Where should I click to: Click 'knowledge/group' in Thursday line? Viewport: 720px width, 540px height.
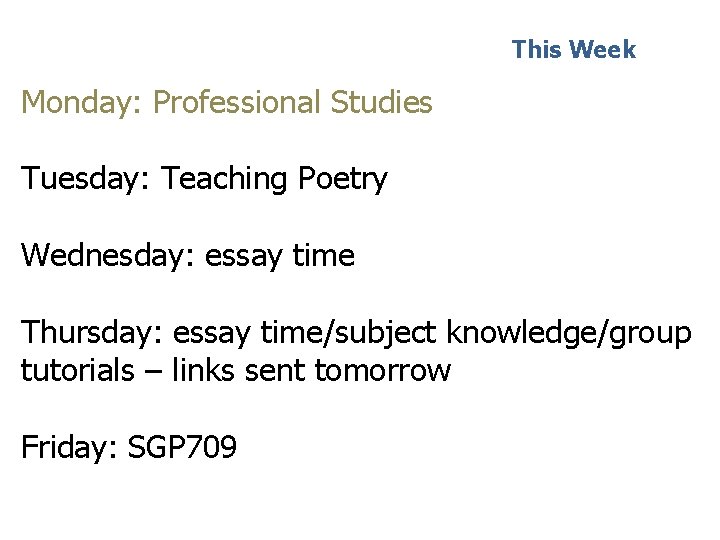pyautogui.click(x=569, y=333)
